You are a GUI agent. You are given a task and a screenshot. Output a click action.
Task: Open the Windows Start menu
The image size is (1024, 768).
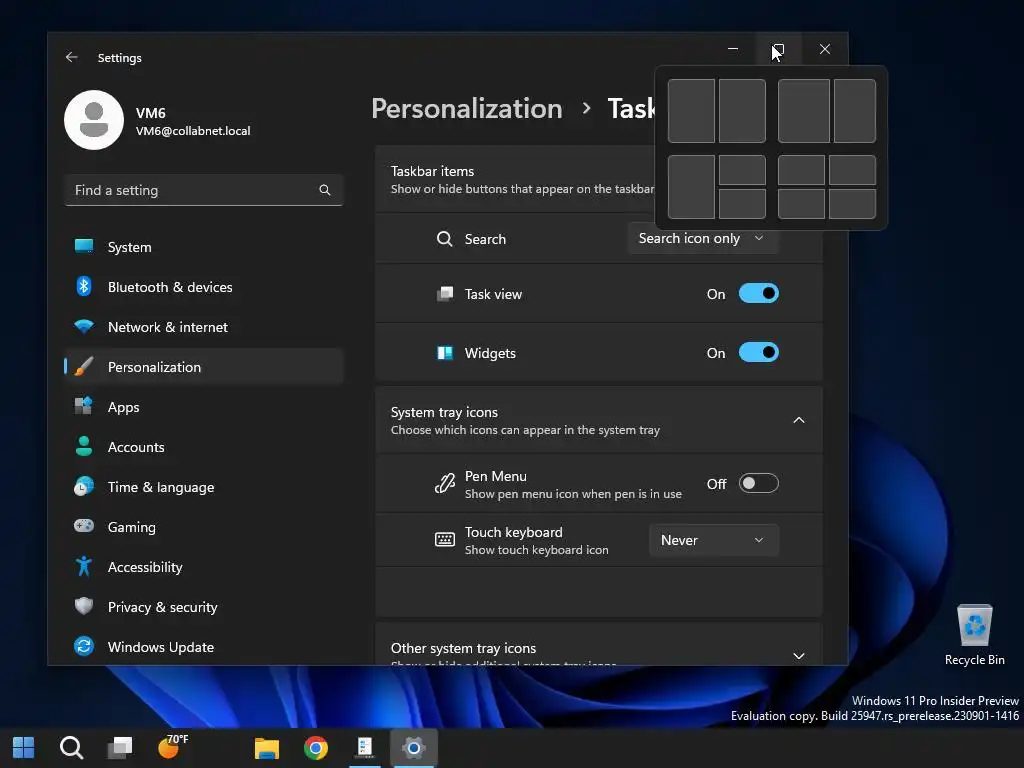click(24, 747)
